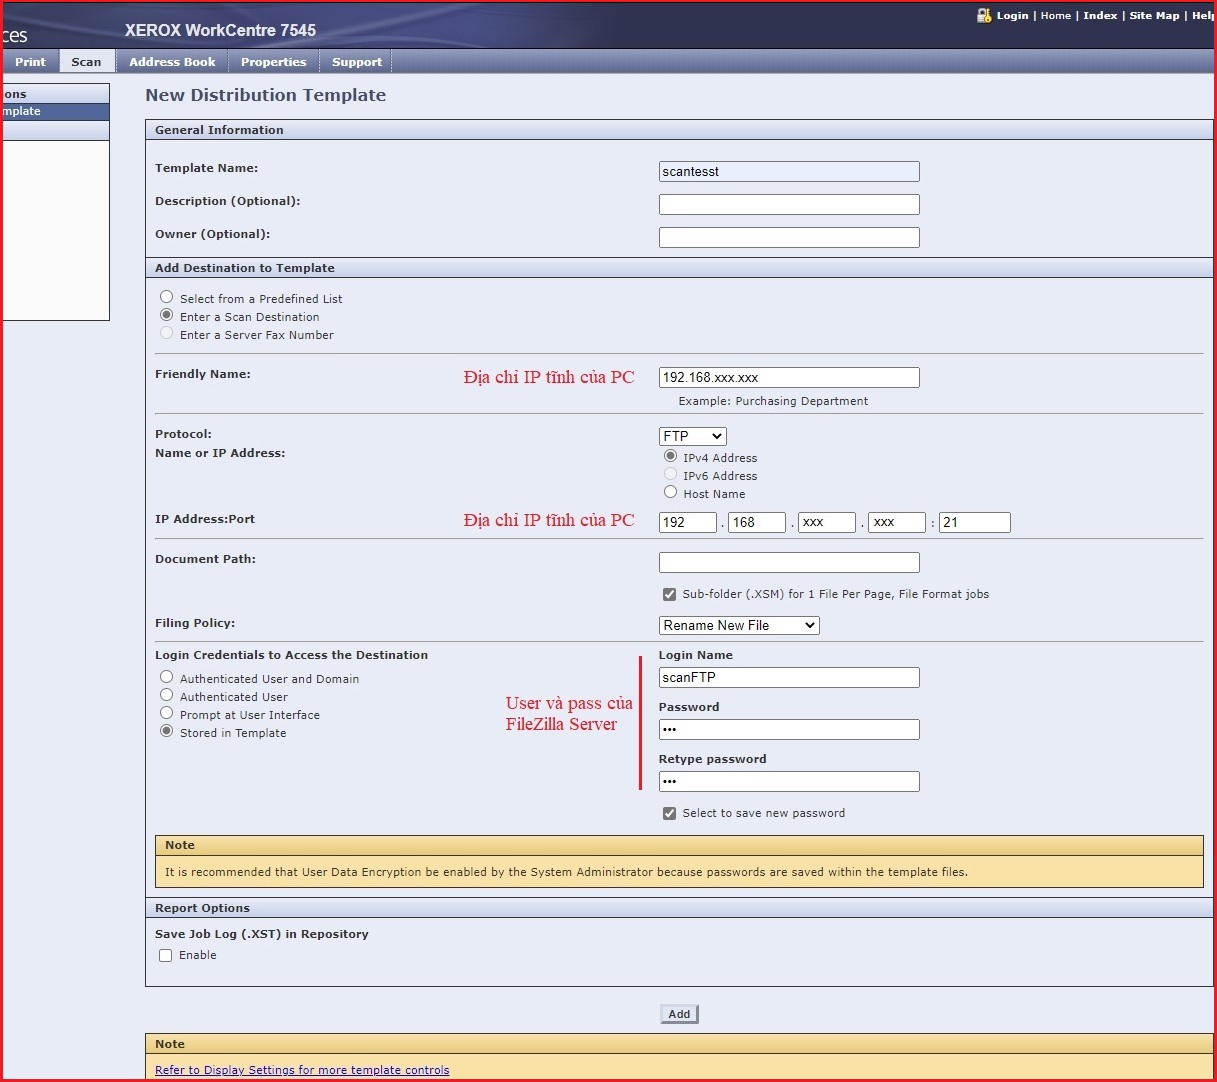
Task: Open the Login link
Action: (x=1012, y=15)
